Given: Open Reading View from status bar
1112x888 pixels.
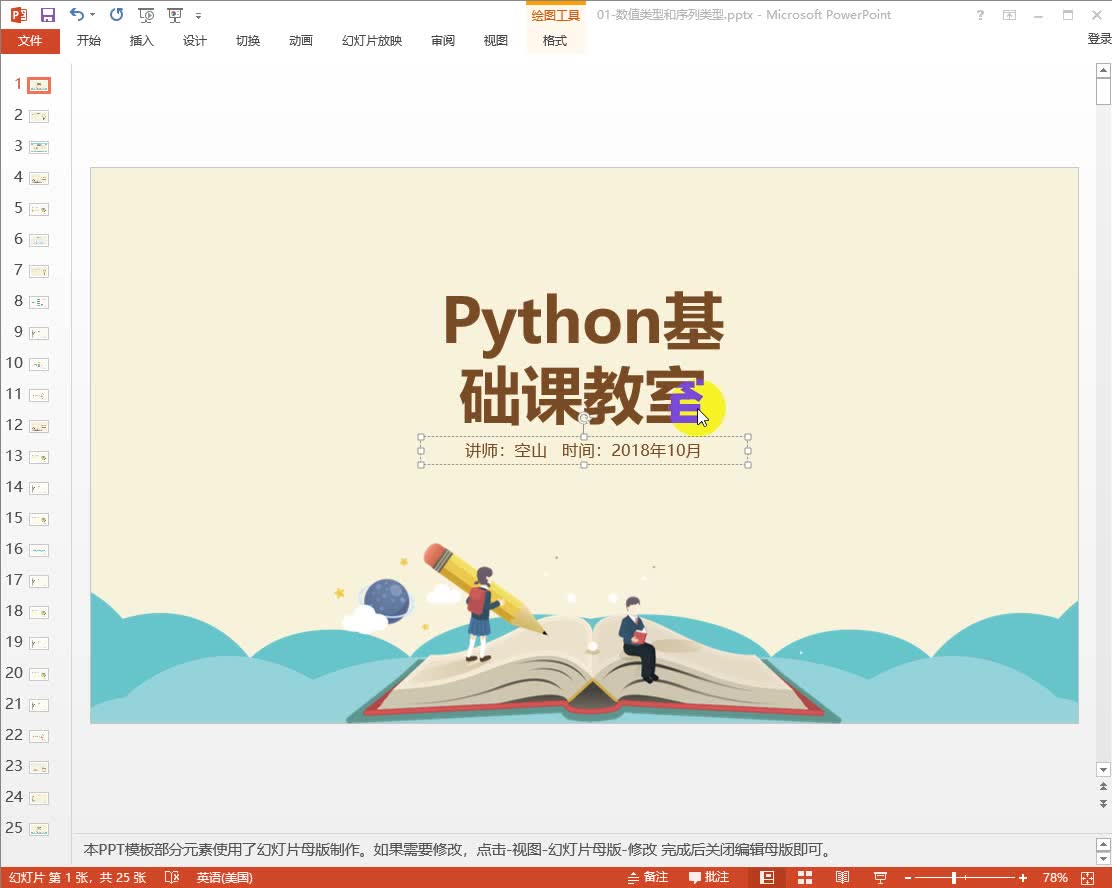Looking at the screenshot, I should click(842, 877).
